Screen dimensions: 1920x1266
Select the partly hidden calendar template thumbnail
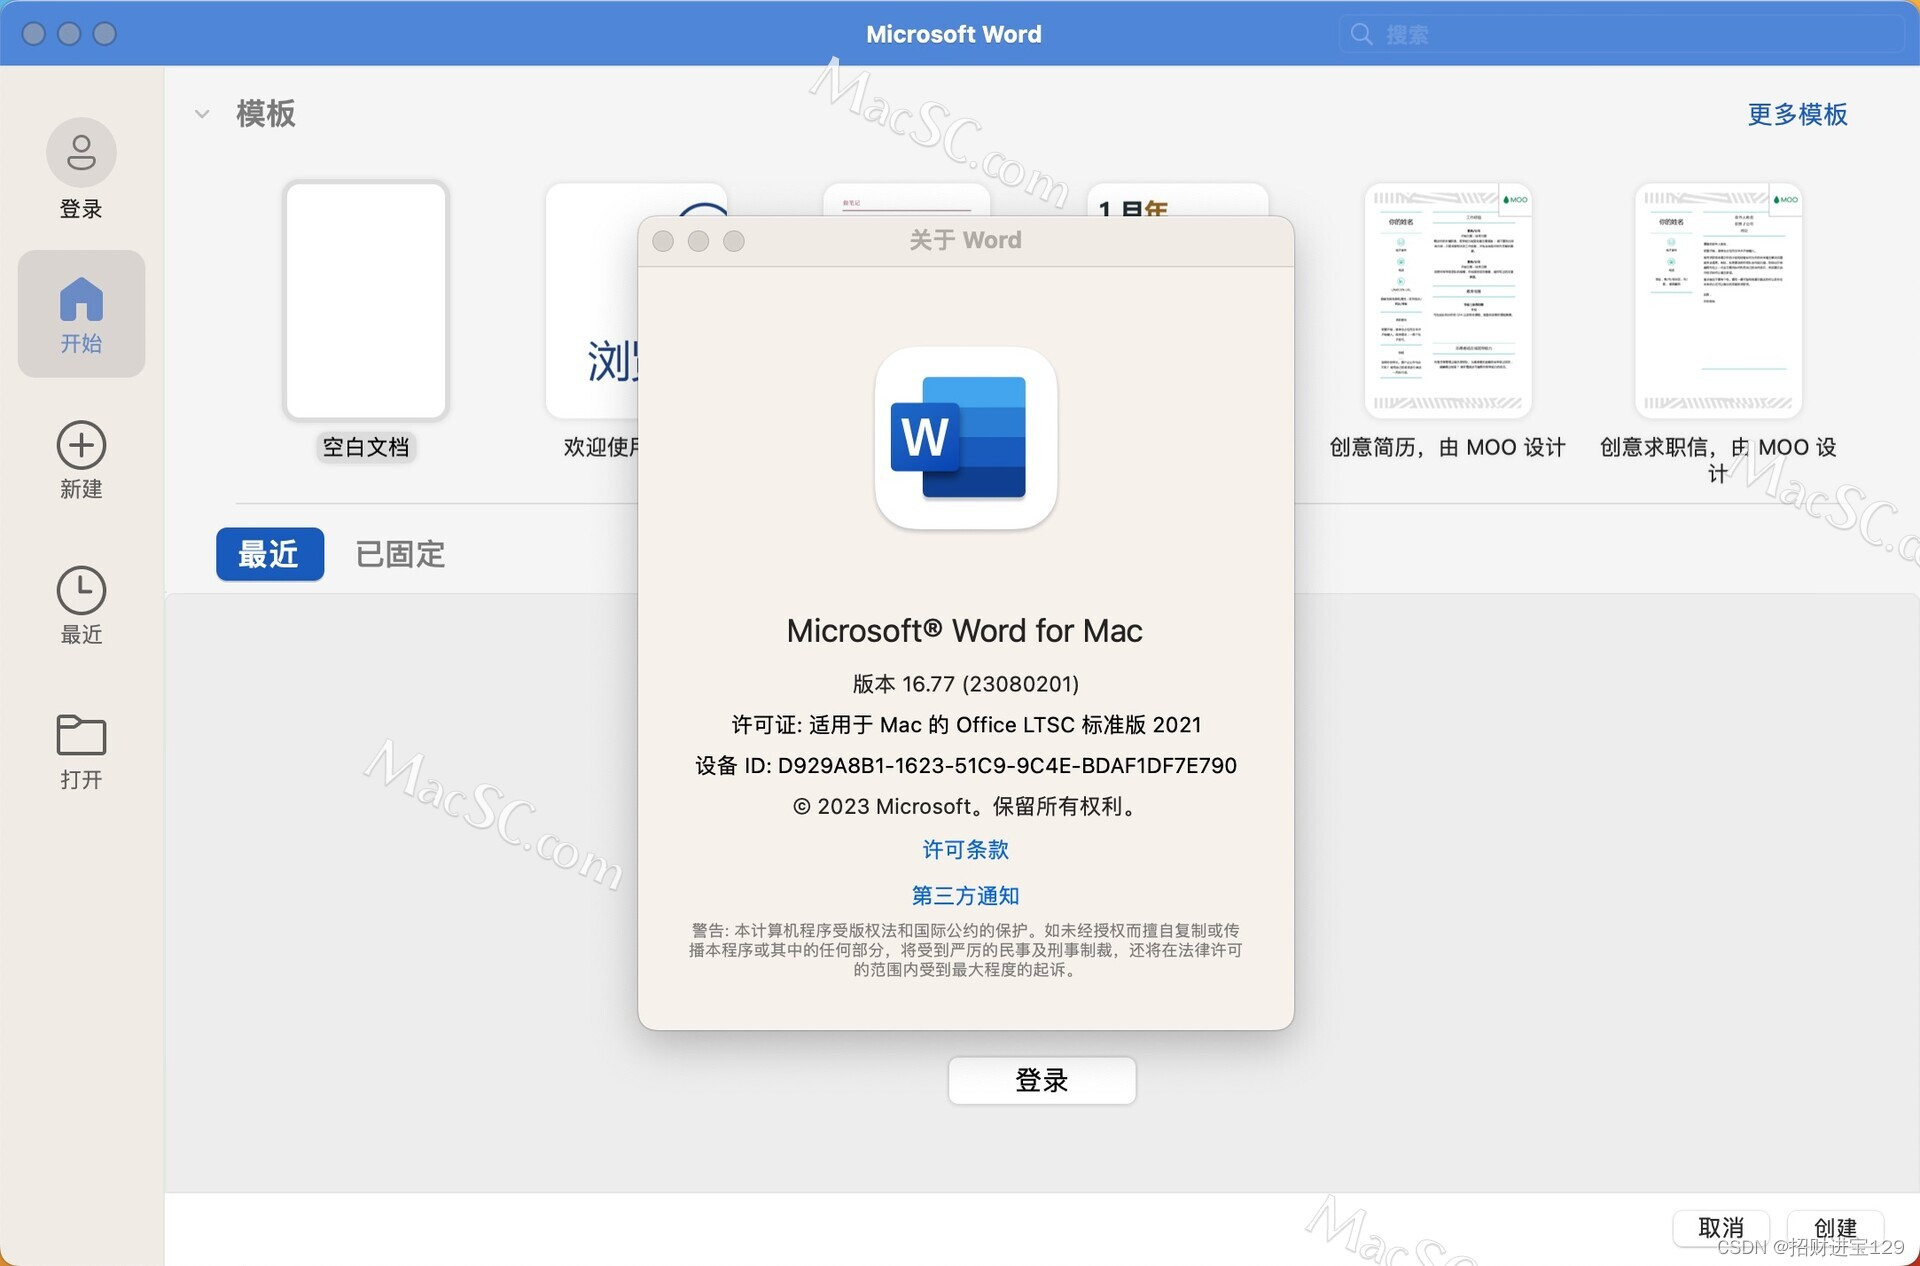point(1178,200)
